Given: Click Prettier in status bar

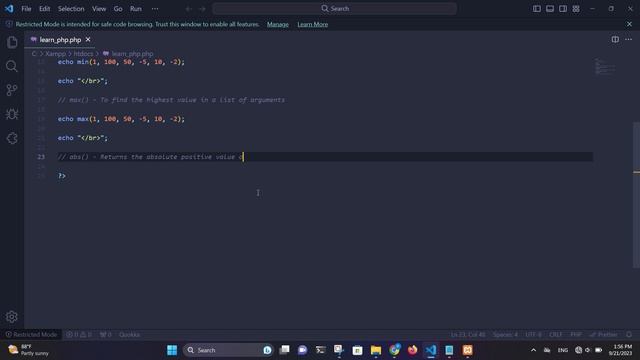Looking at the screenshot, I should point(604,335).
